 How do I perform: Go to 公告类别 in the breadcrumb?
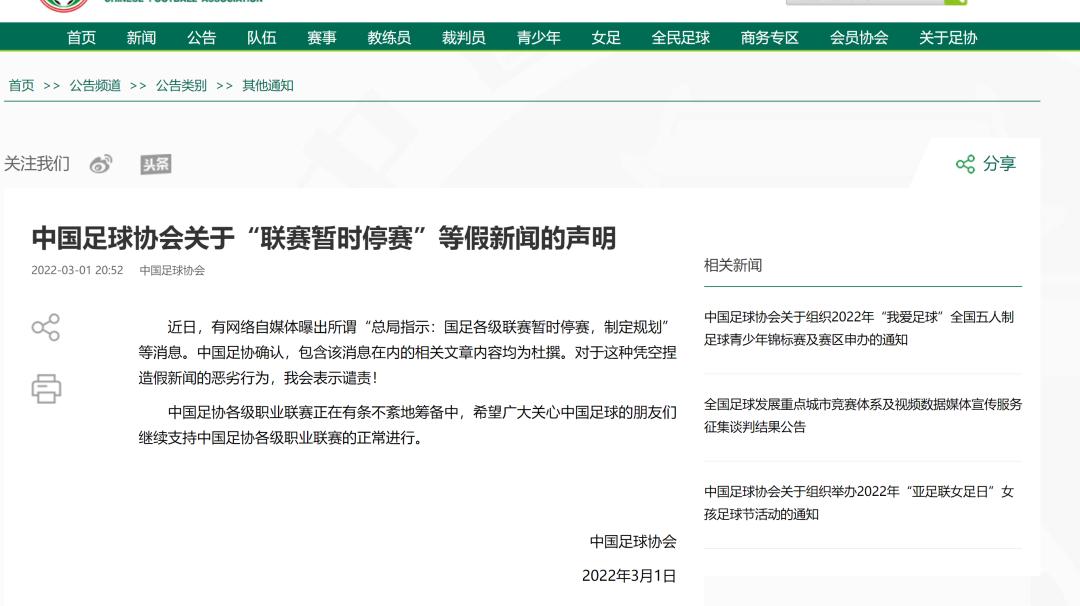(x=181, y=85)
